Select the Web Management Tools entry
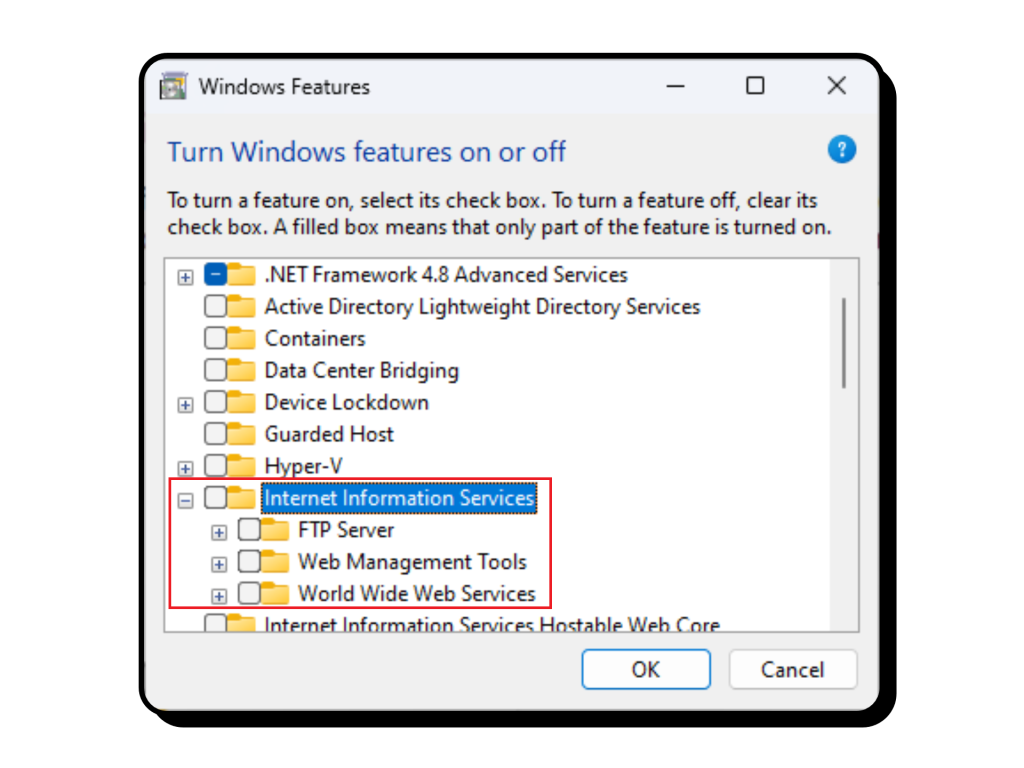The image size is (1024, 768). point(412,562)
